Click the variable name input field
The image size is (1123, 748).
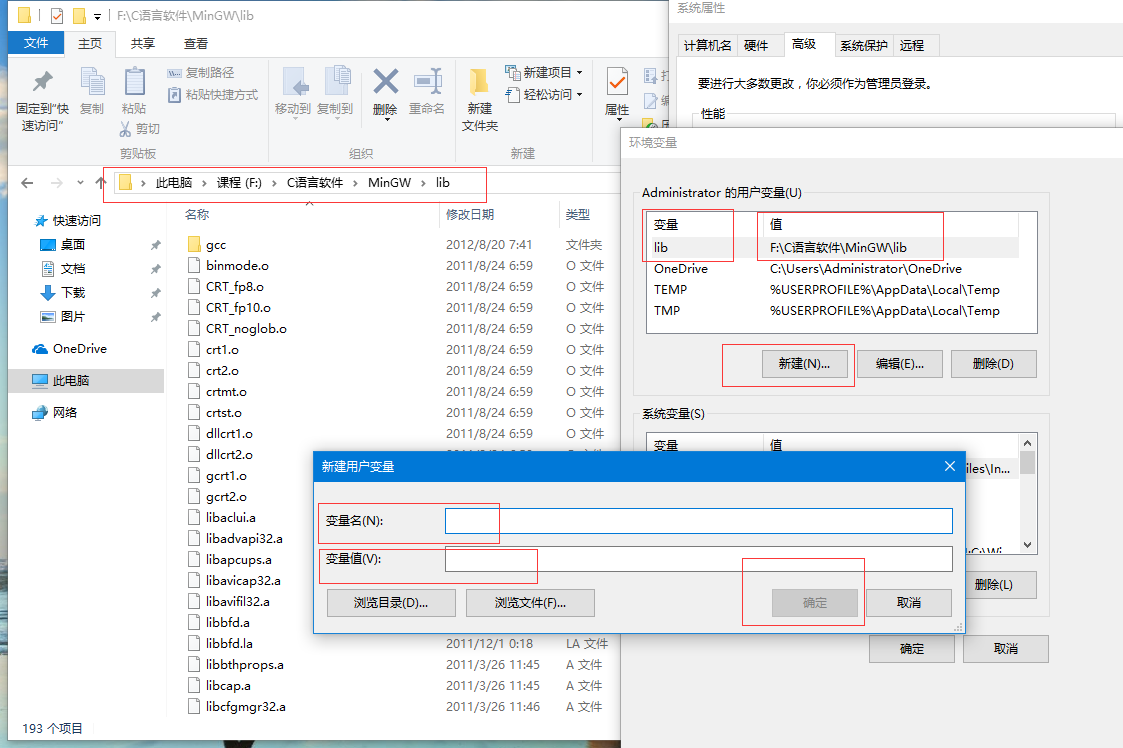[x=698, y=521]
